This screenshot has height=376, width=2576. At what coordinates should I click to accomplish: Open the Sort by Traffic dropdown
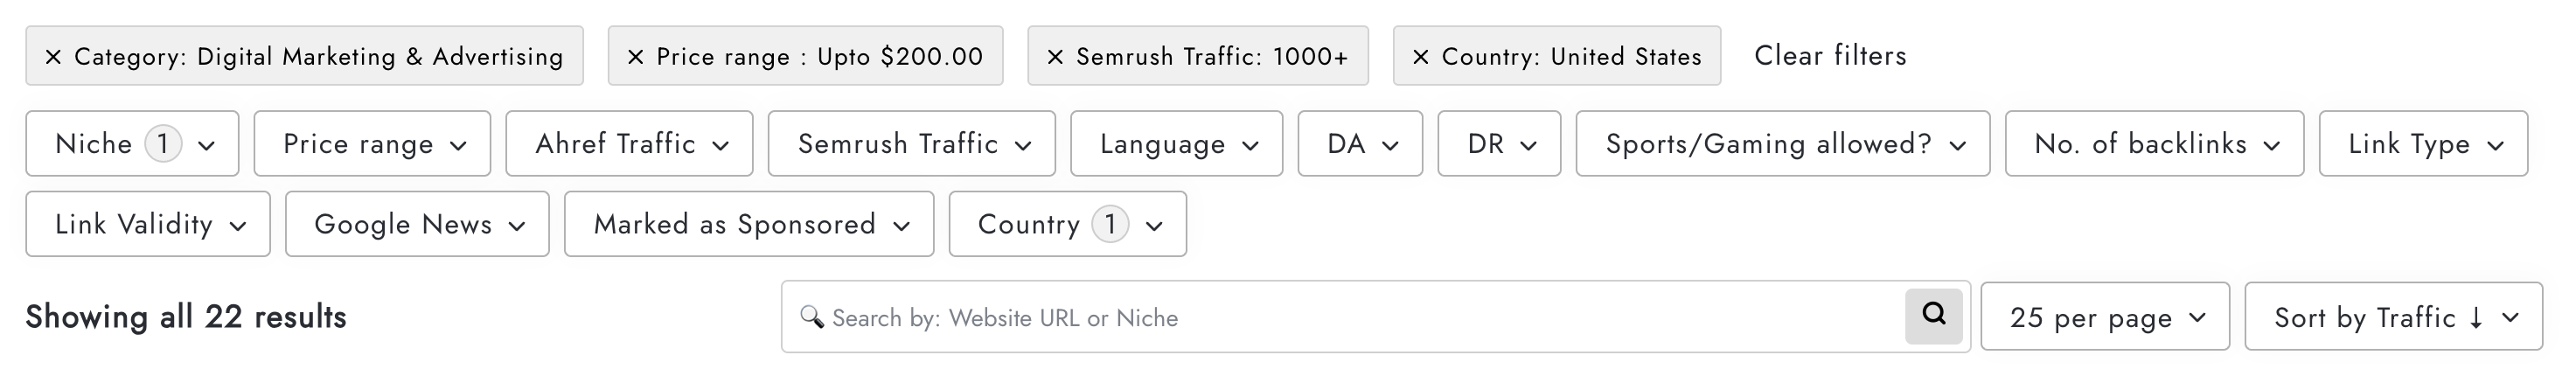[x=2393, y=318]
